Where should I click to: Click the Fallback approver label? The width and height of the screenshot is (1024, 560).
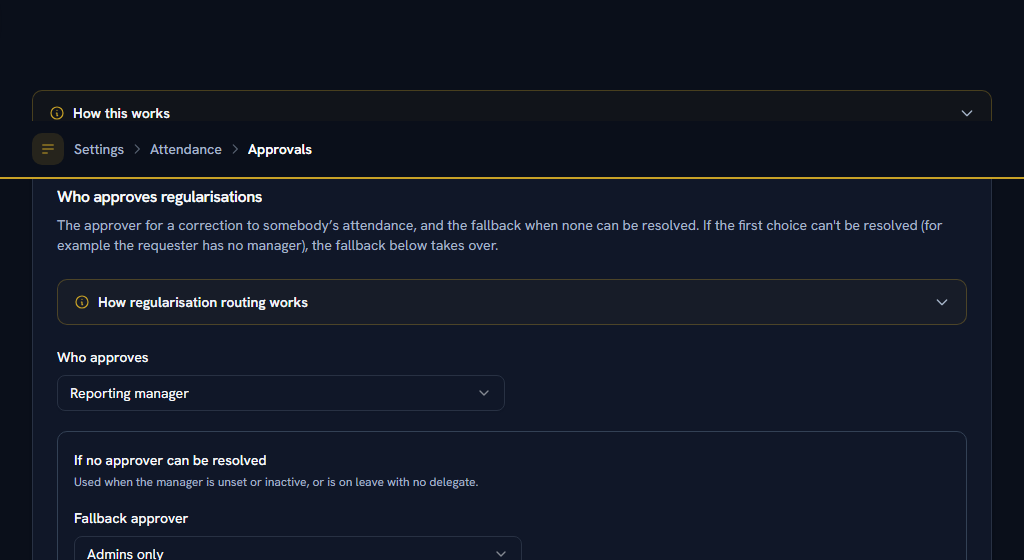131,518
